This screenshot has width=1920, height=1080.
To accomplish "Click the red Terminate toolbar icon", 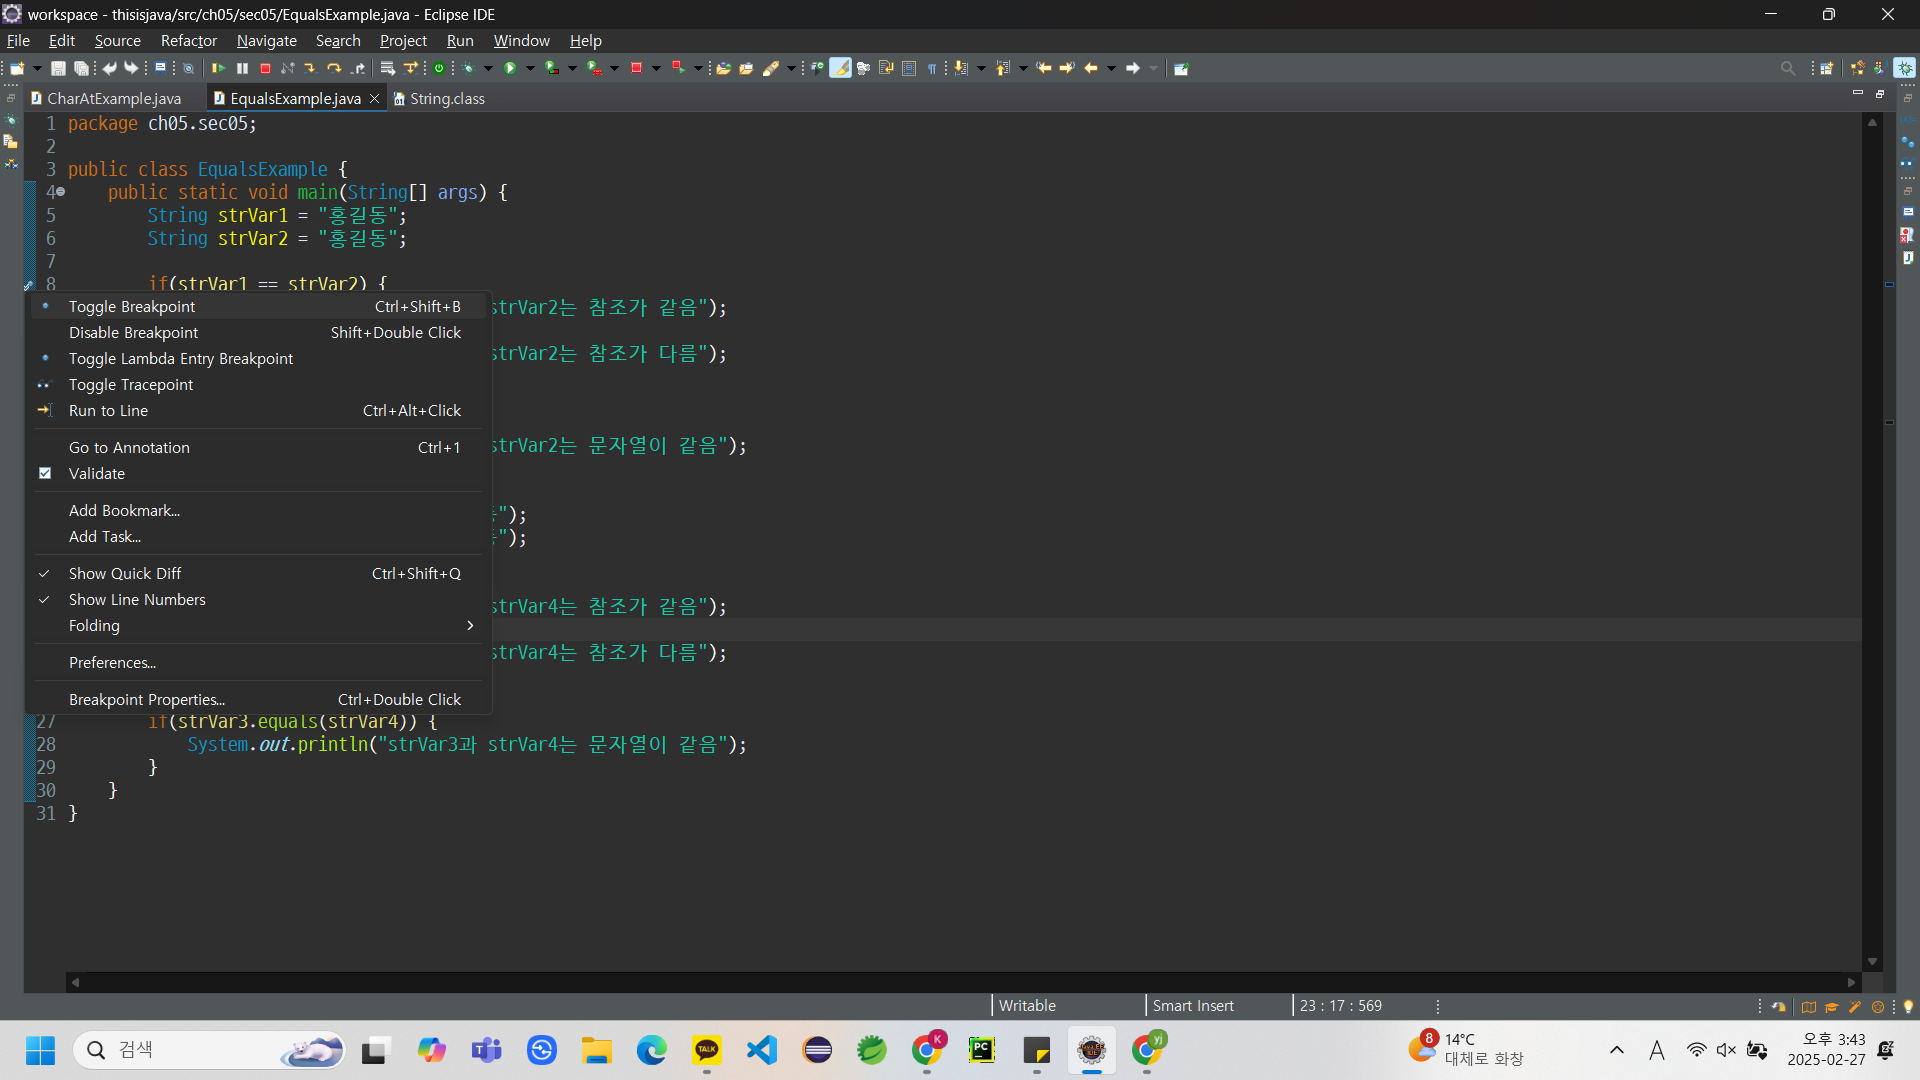I will [x=265, y=68].
